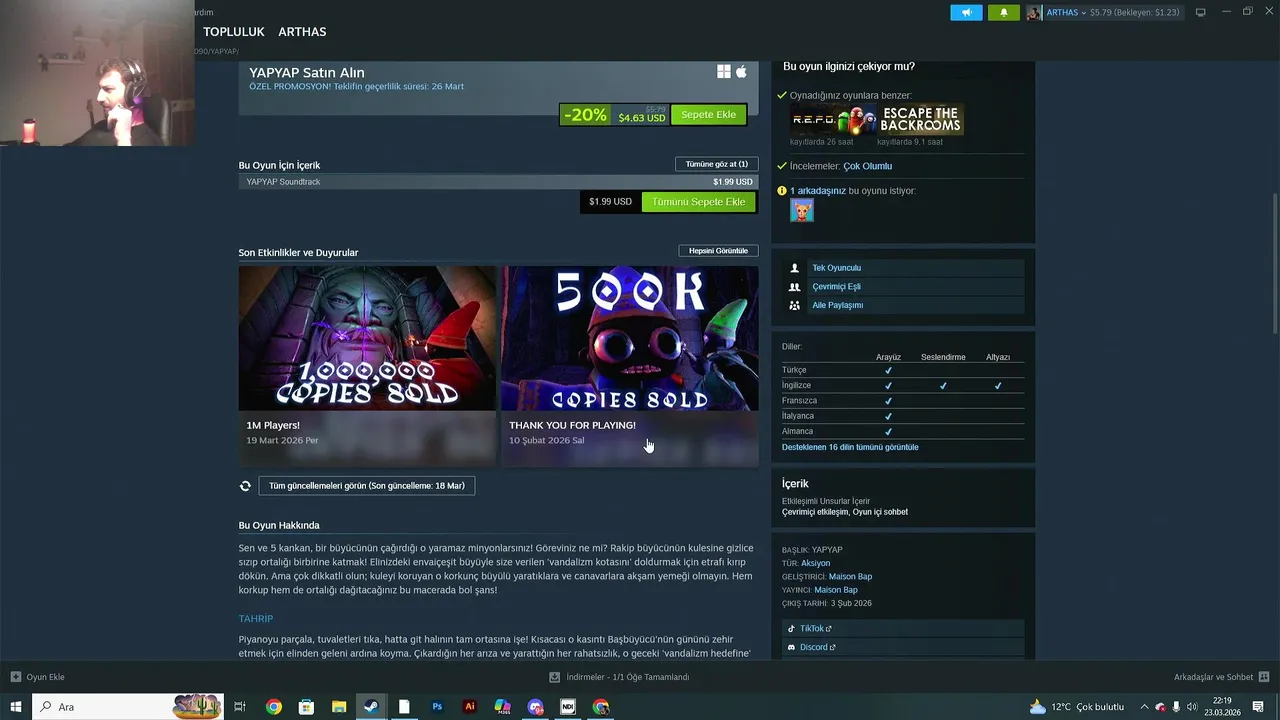The height and width of the screenshot is (720, 1280).
Task: Click the plus icon for Oyun Ekle
Action: tap(15, 677)
